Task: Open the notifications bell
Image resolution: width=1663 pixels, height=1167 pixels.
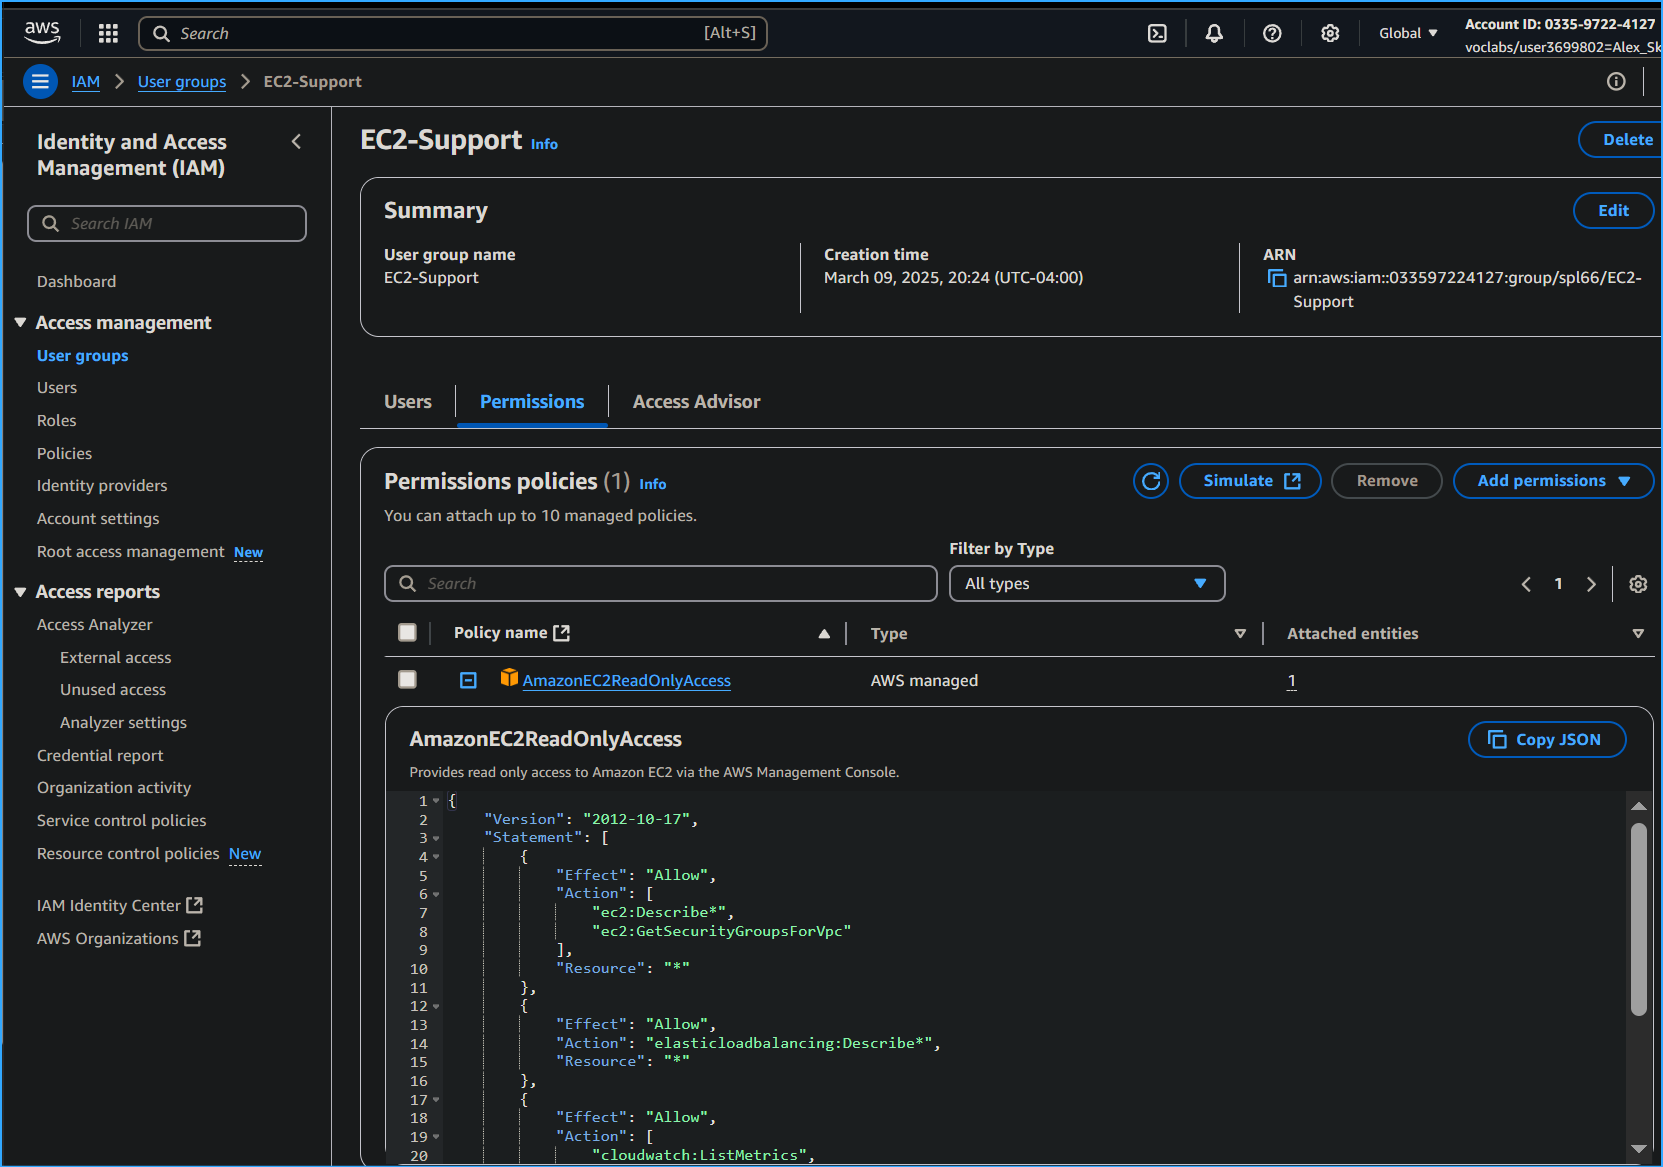Action: (x=1213, y=33)
